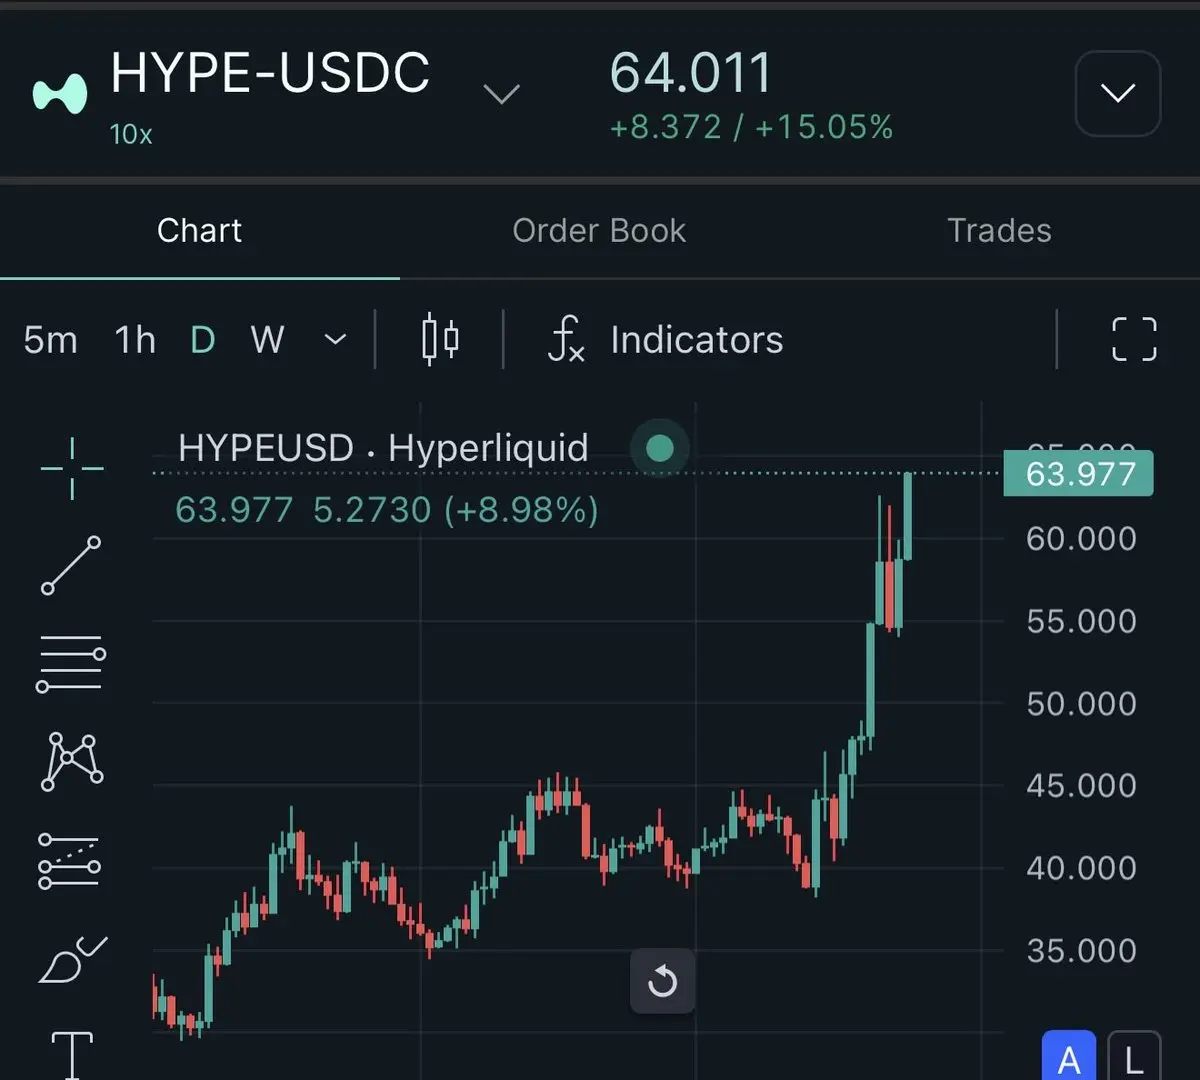The height and width of the screenshot is (1080, 1200).
Task: Expand header details boxed chevron button
Action: click(x=1118, y=94)
